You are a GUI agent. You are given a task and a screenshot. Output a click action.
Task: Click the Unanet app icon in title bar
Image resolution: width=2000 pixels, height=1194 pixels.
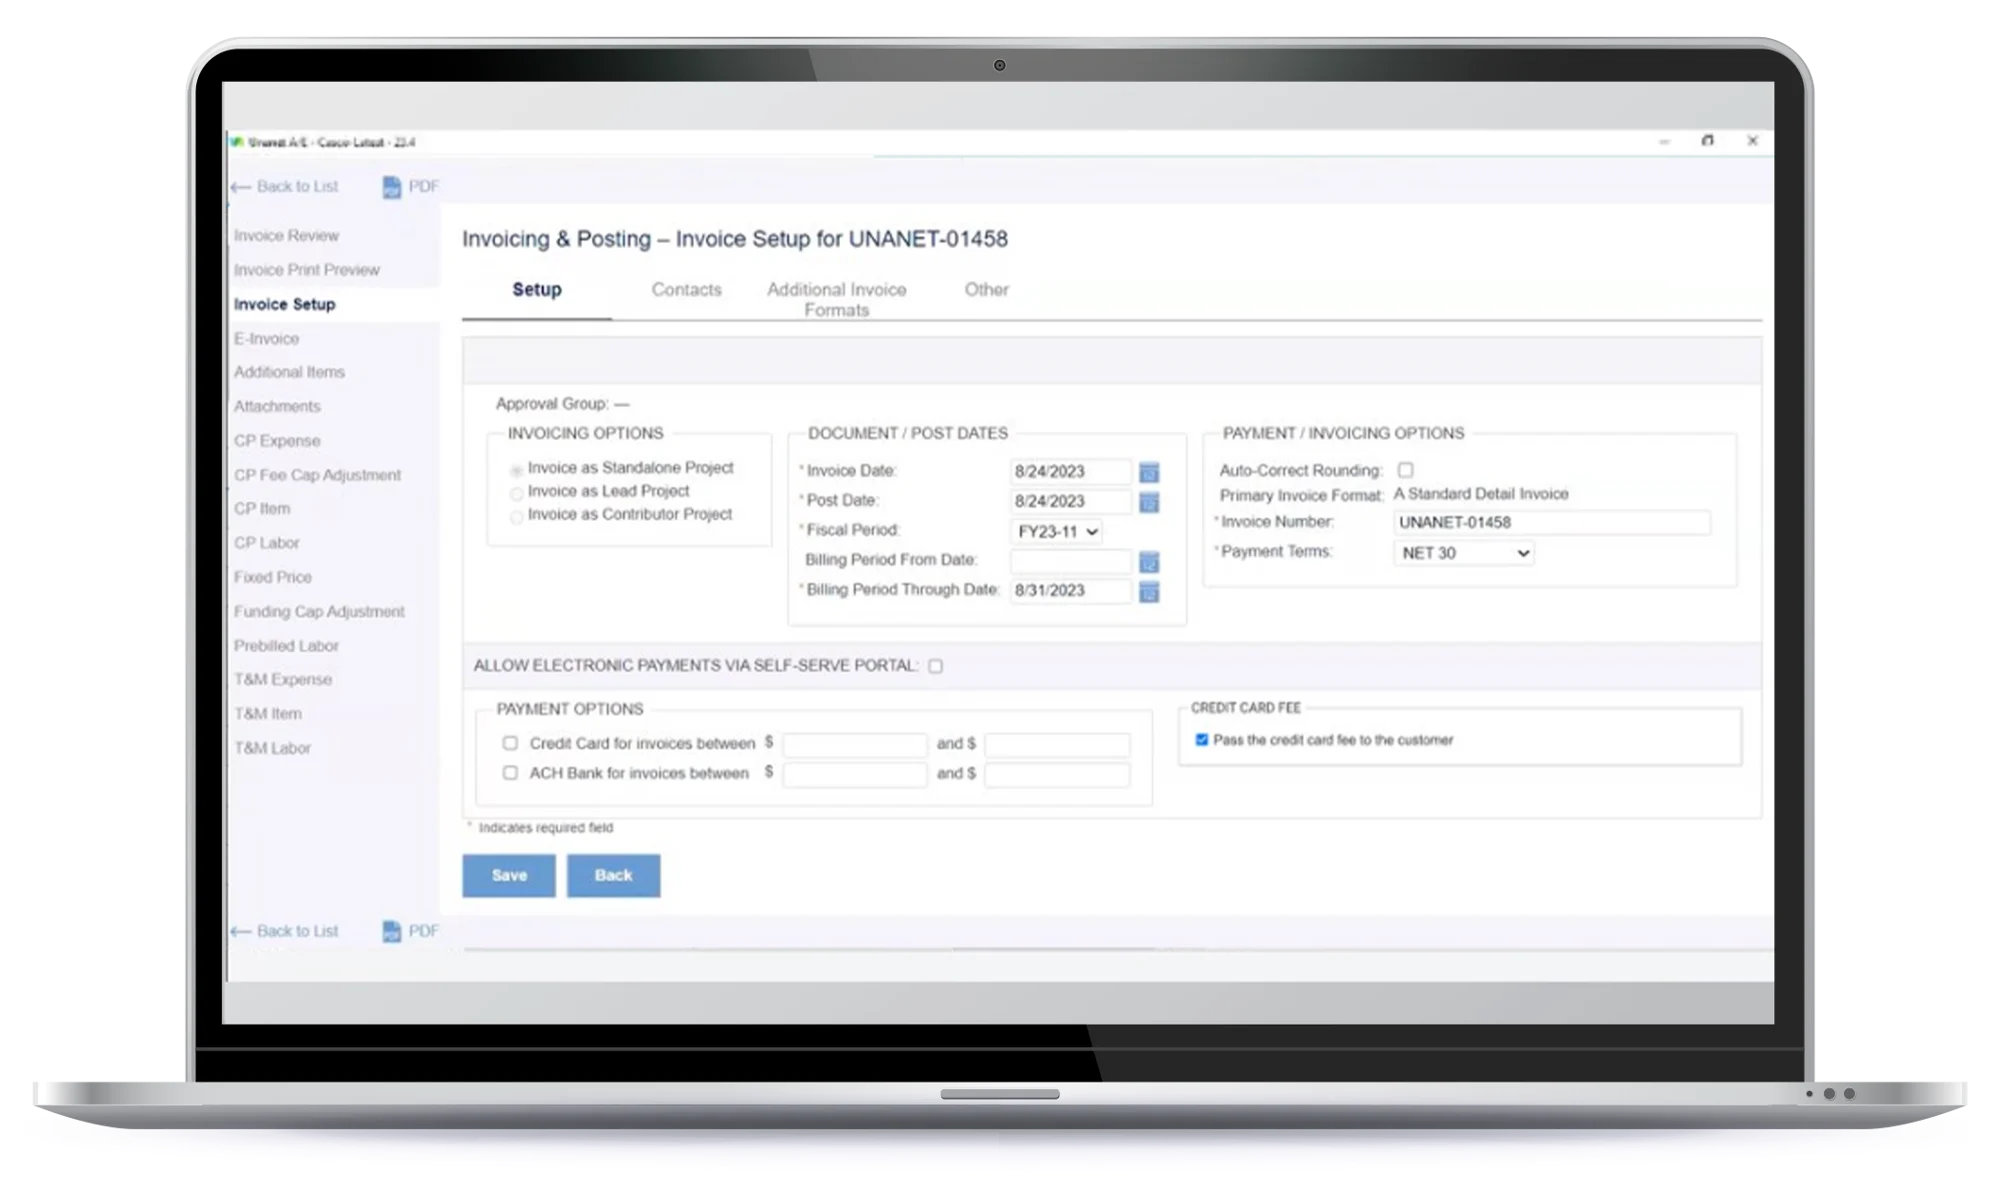pos(237,142)
